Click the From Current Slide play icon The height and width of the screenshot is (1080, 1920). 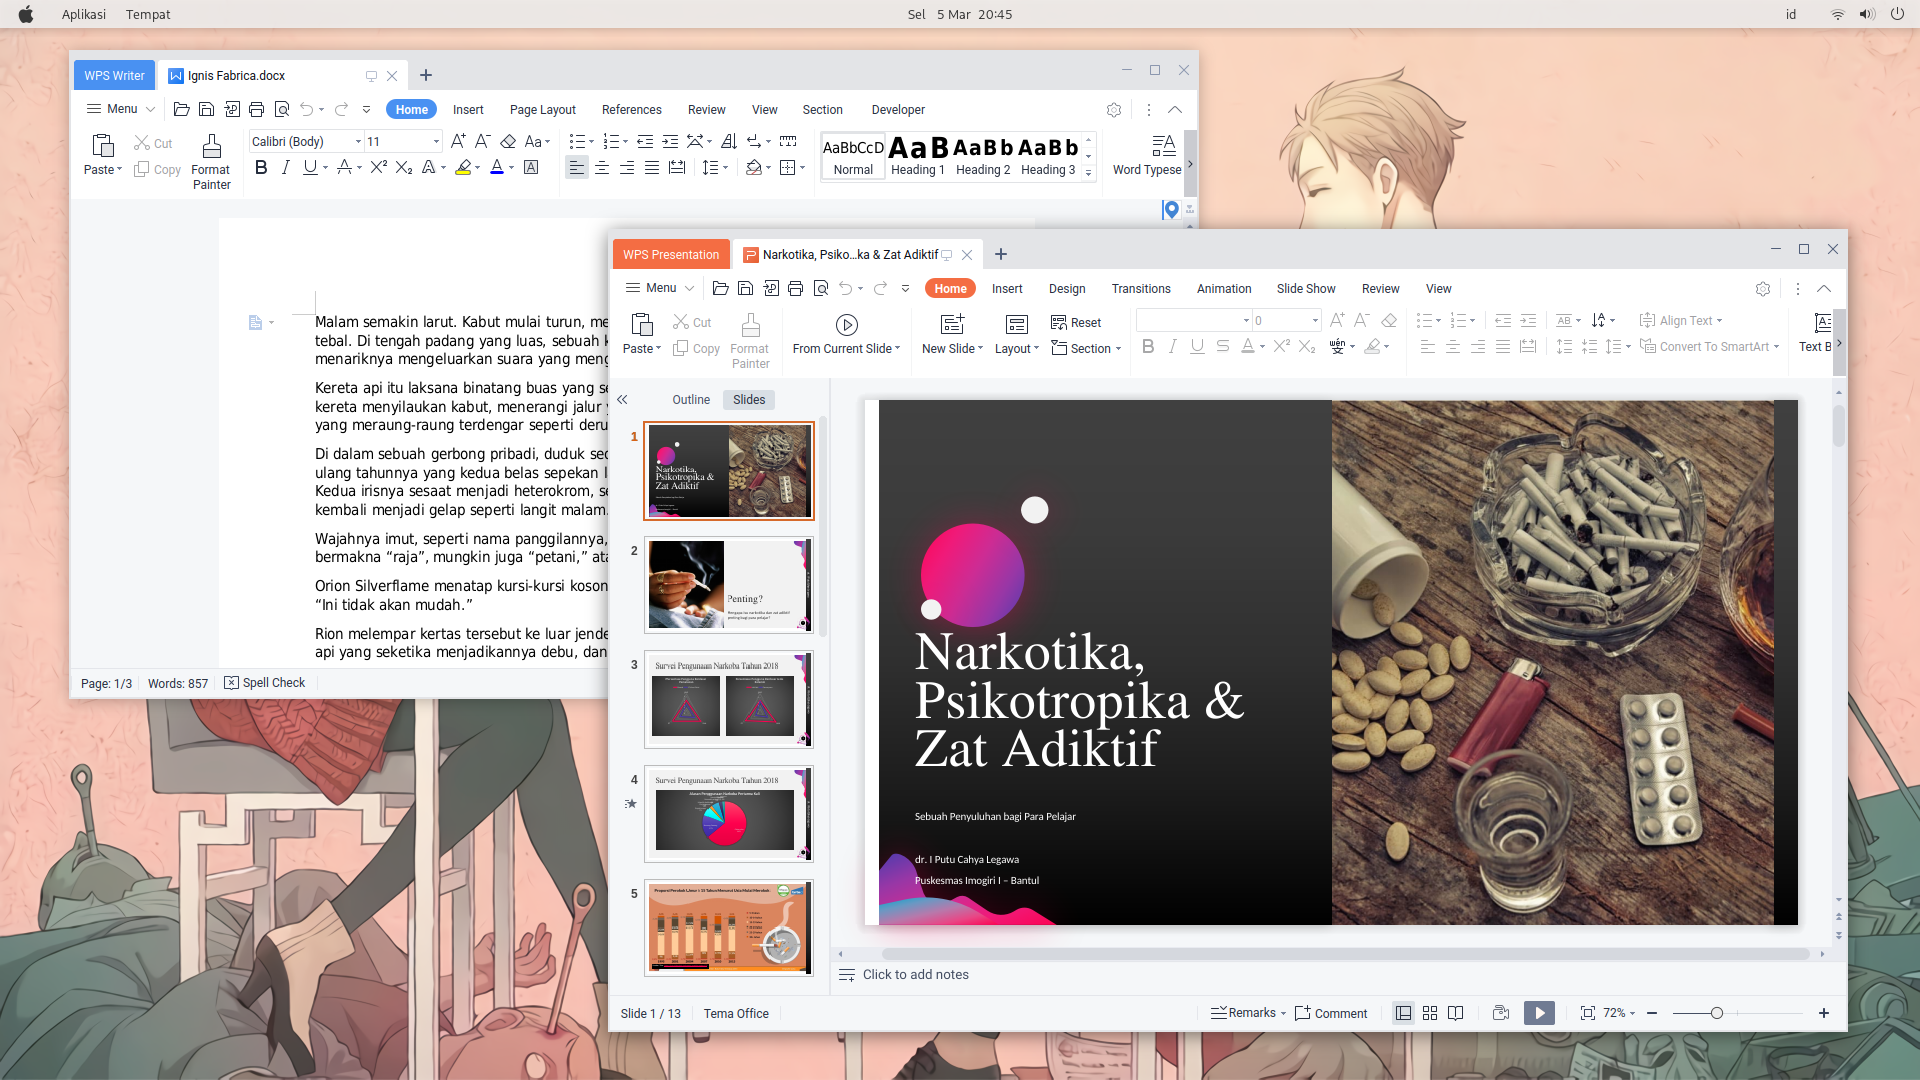coord(846,325)
